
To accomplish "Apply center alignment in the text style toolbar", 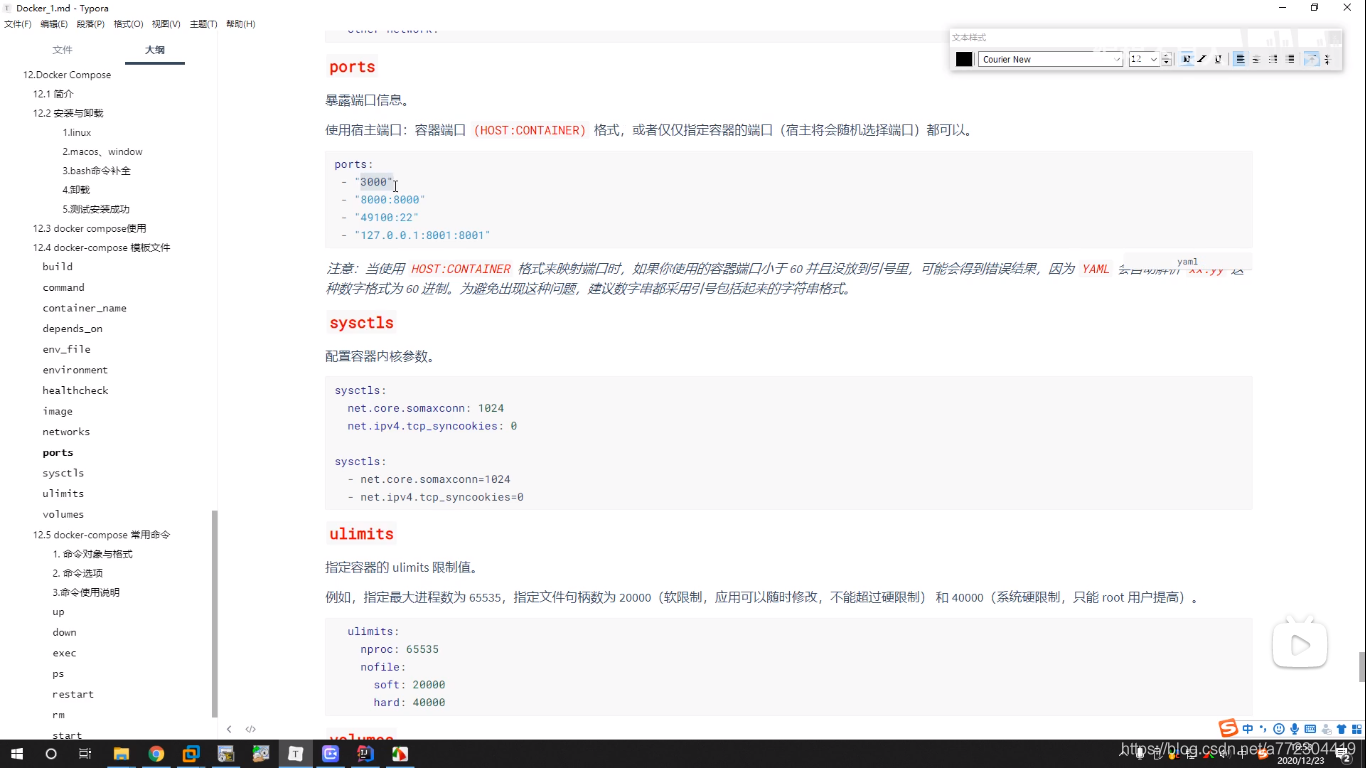I will coord(1256,59).
